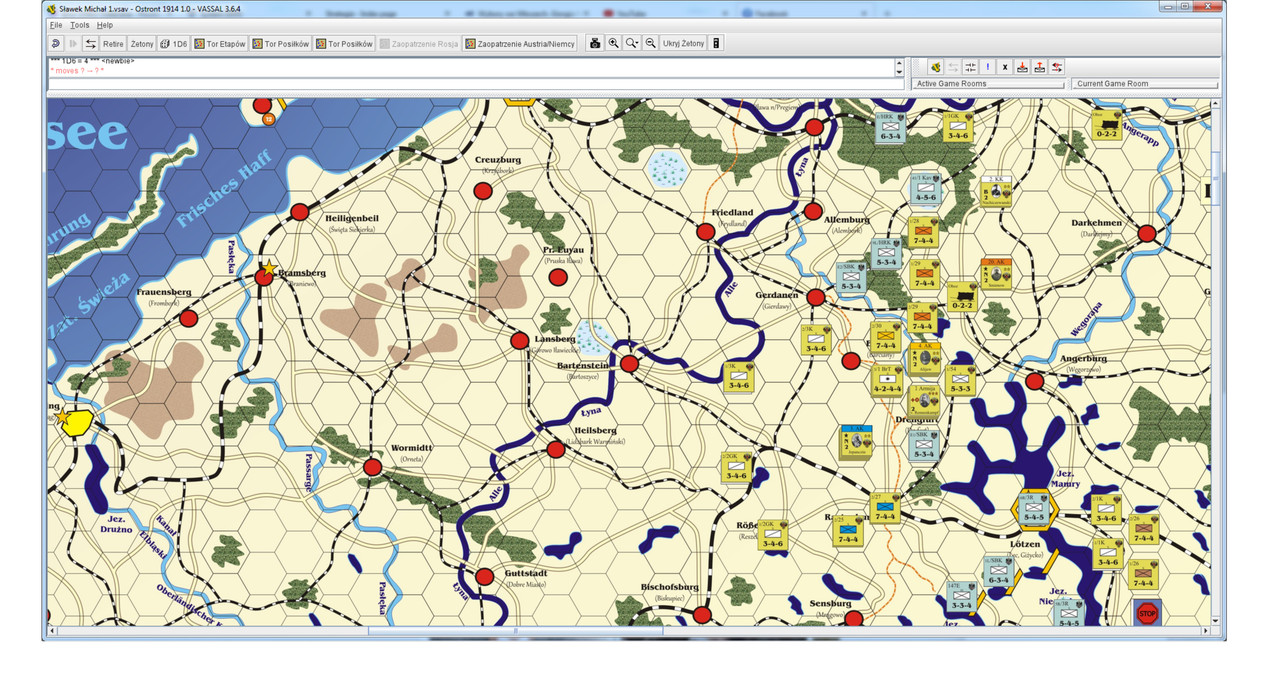Click the chat log scrollbar up arrow
Screen dimensions: 1280x687
click(x=900, y=61)
